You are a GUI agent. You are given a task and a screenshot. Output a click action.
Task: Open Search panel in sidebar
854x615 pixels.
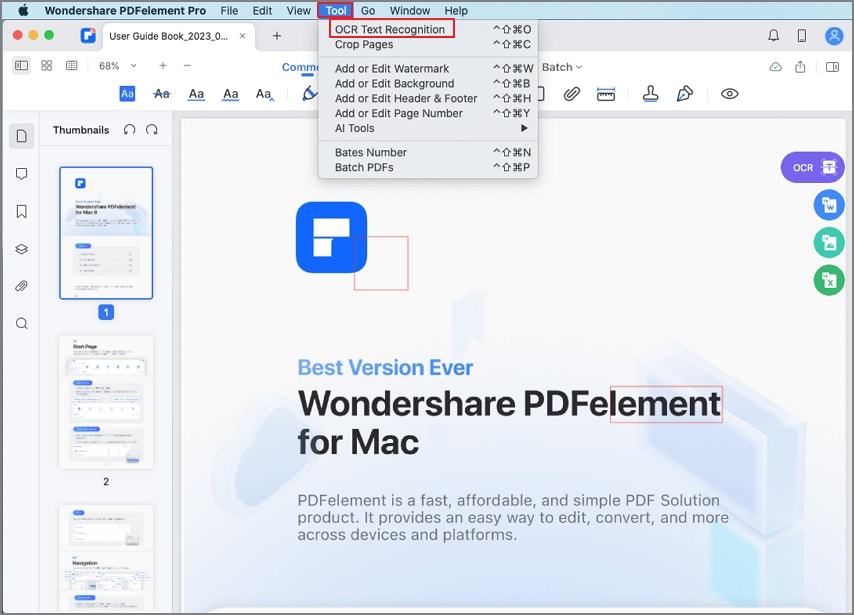21,324
